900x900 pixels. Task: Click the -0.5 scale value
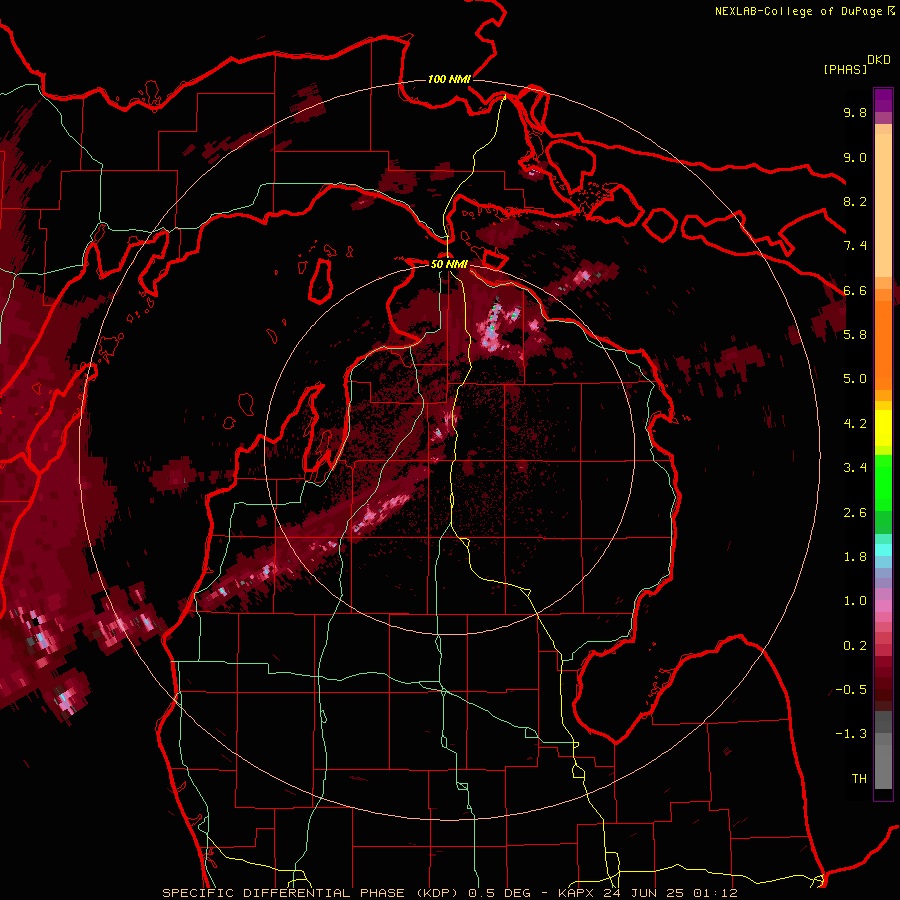[851, 690]
